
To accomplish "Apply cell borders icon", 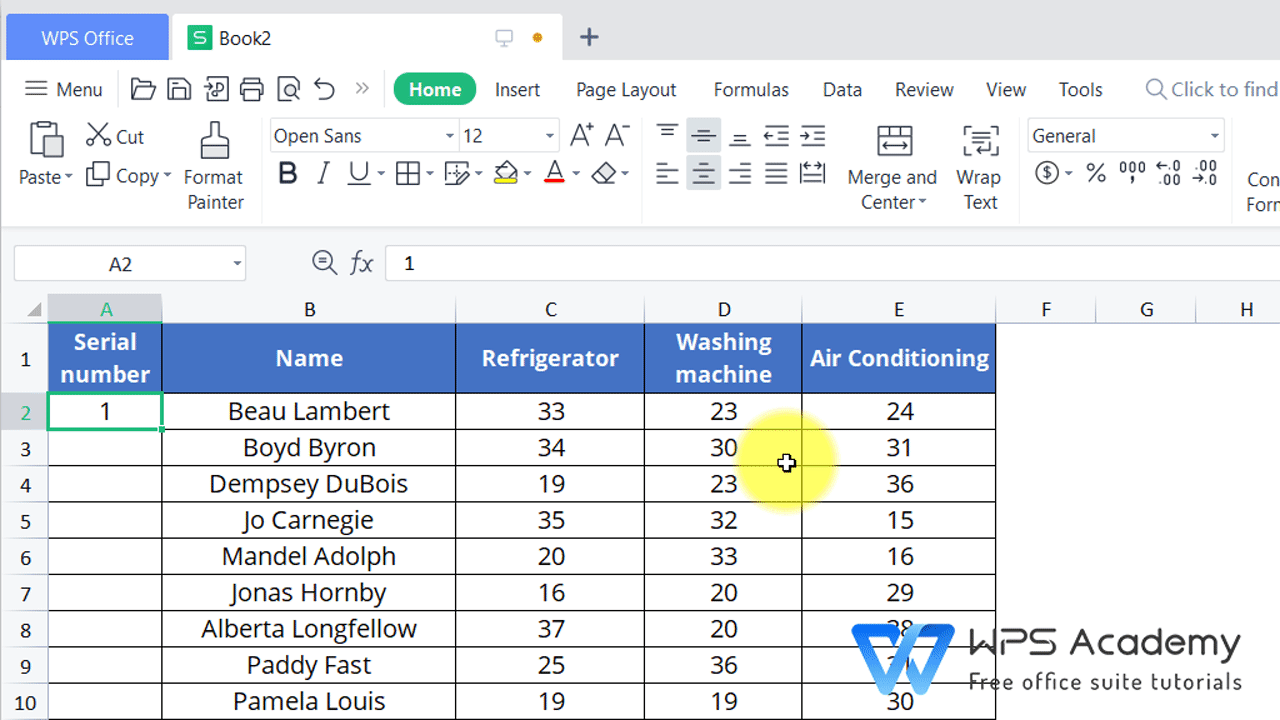I will pos(407,174).
